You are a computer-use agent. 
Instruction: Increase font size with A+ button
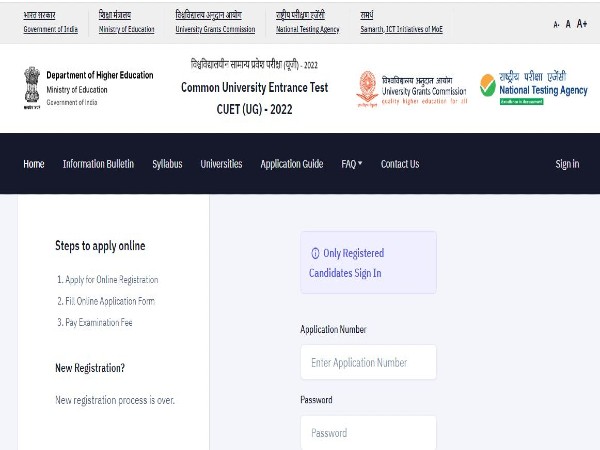(582, 24)
